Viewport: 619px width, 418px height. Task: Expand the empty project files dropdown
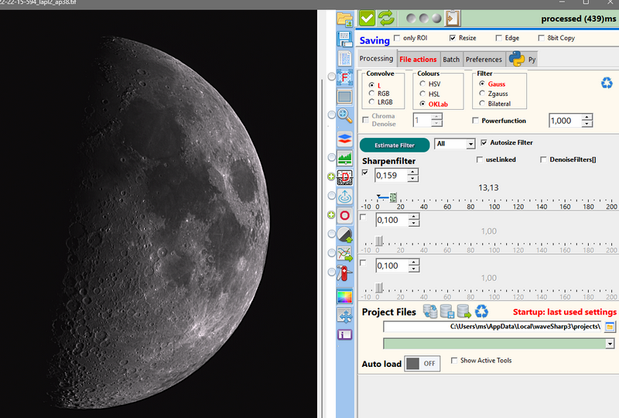click(x=609, y=343)
